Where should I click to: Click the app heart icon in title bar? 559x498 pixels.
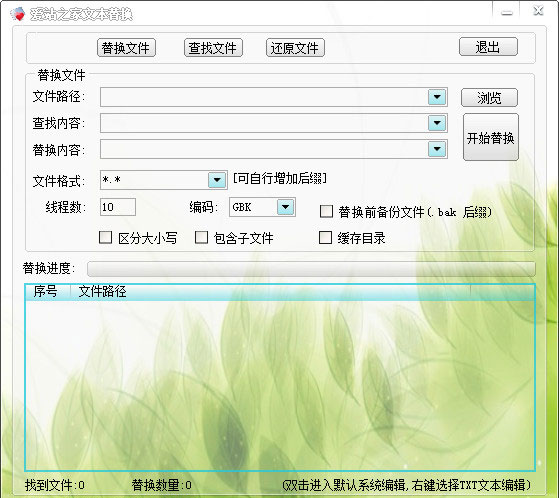click(x=17, y=14)
